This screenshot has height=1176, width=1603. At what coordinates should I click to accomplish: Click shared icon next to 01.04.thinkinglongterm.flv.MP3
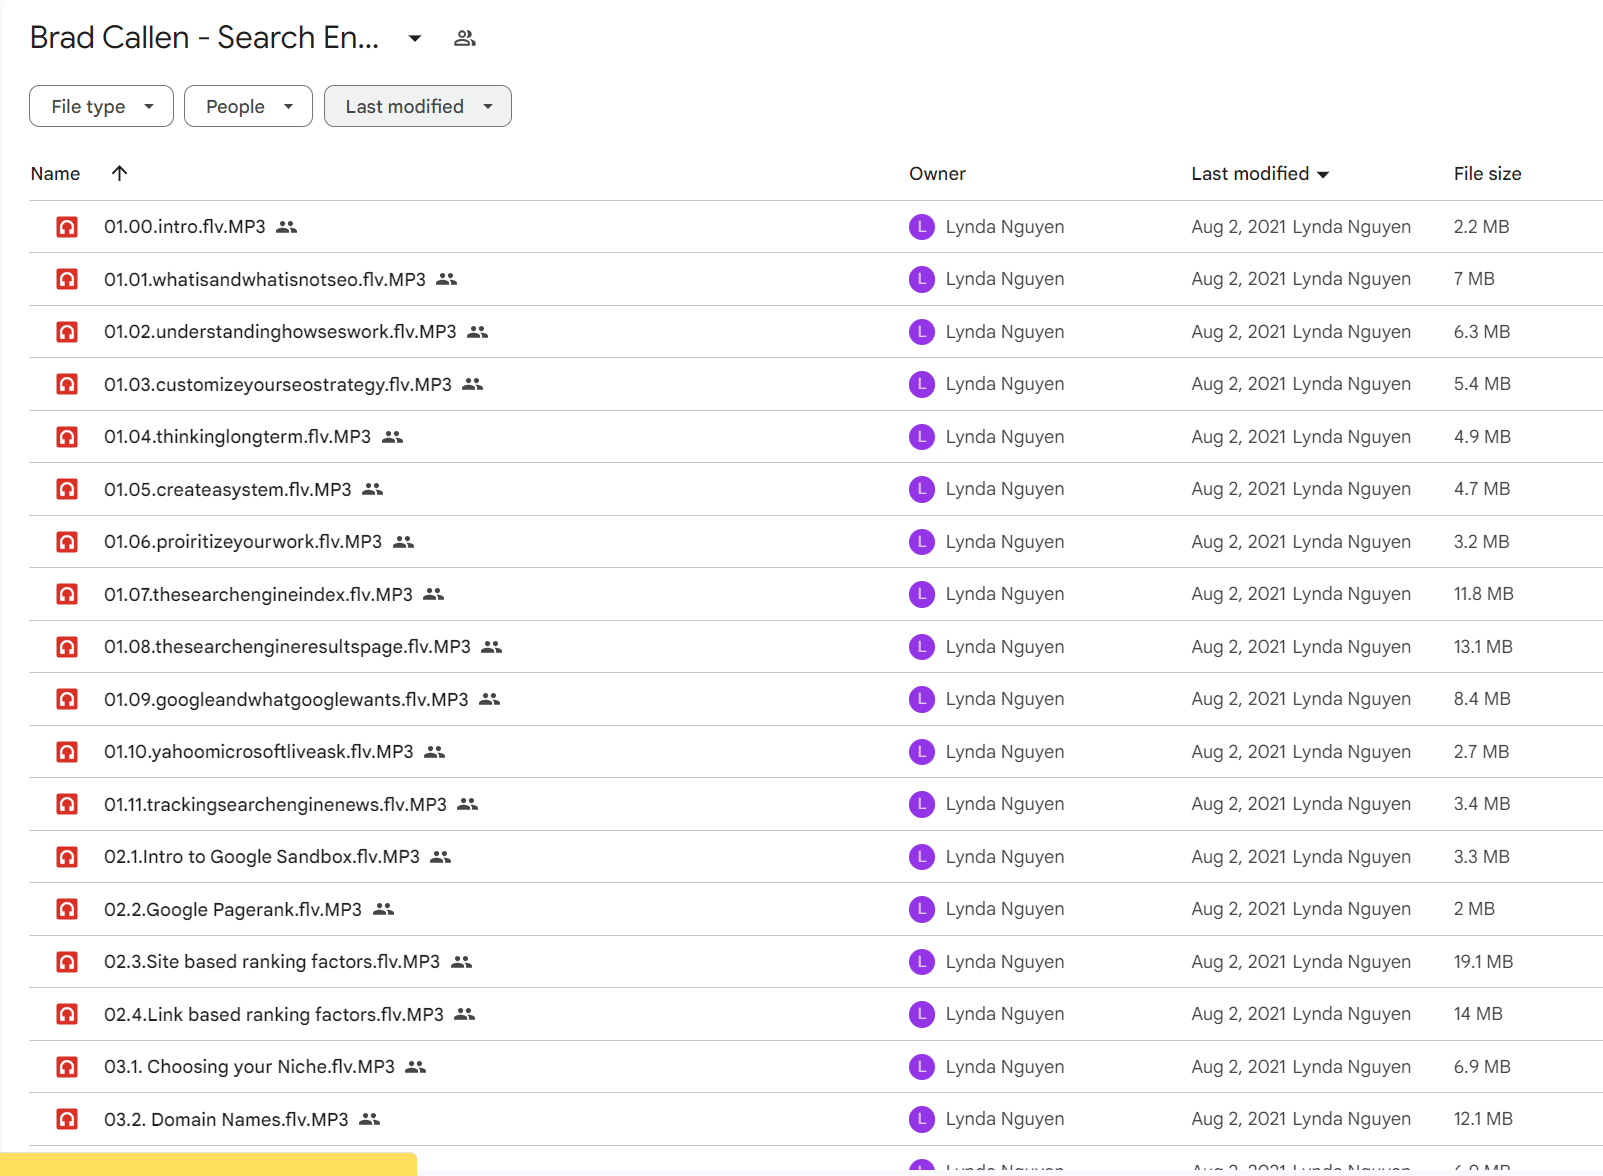click(x=393, y=437)
